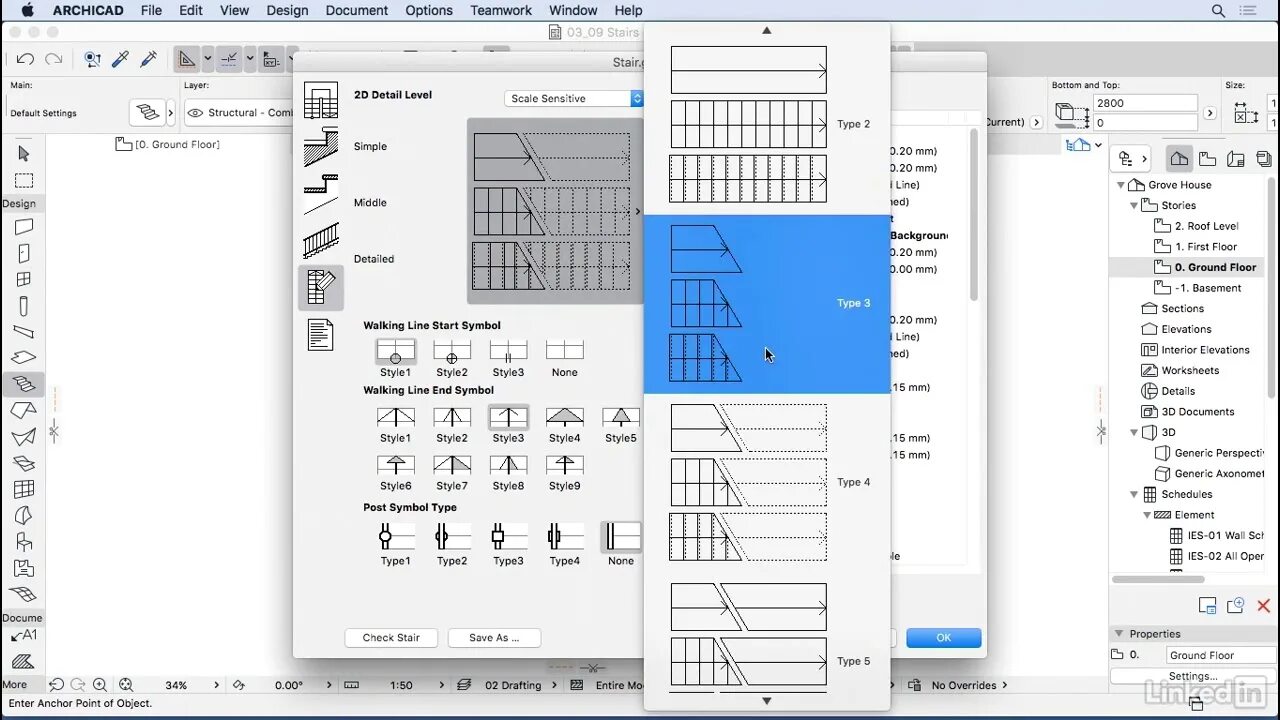Select Walking Line Start Symbol Style1
The image size is (1280, 720).
click(x=395, y=358)
